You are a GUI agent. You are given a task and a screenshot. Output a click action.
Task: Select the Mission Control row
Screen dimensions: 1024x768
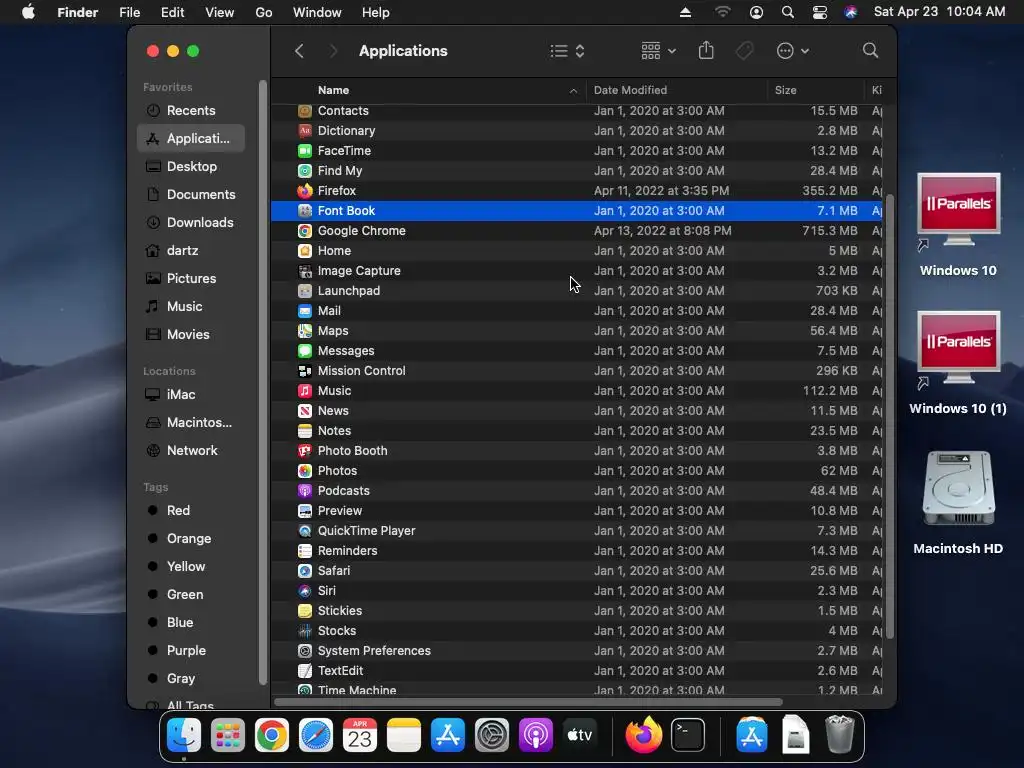tap(577, 371)
